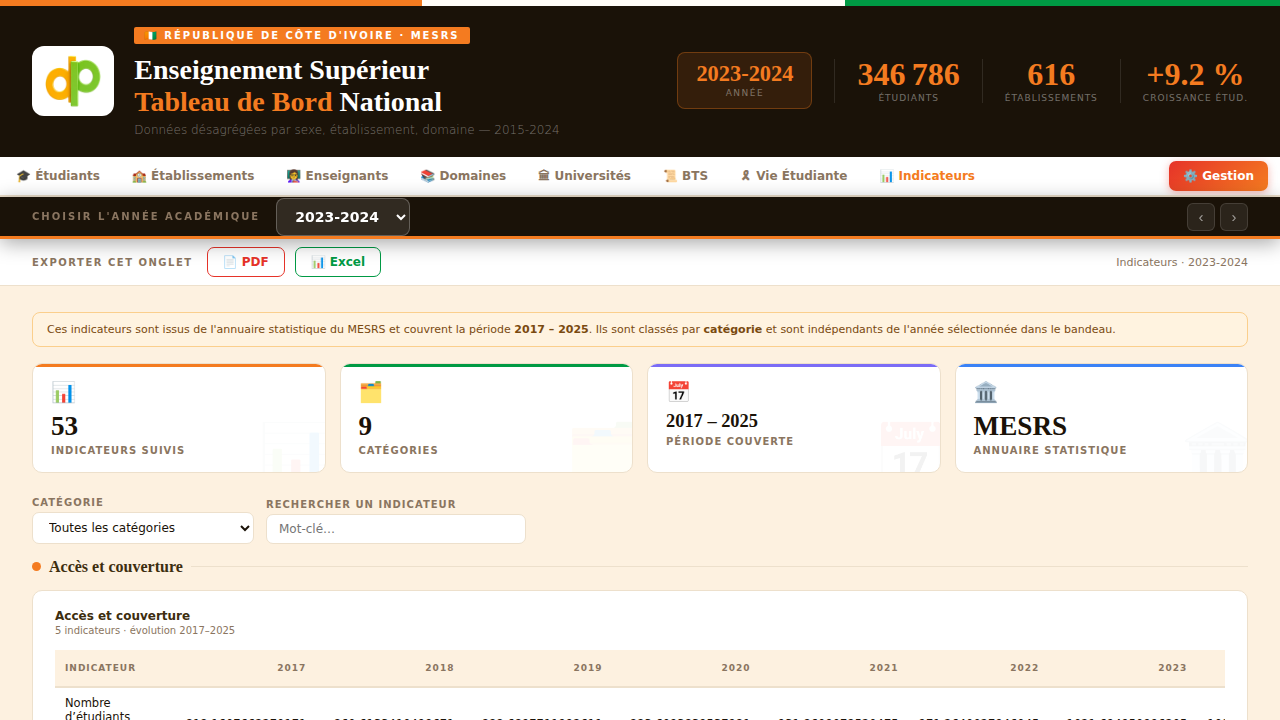Viewport: 1280px width, 720px height.
Task: Click the 2018 column header
Action: (x=439, y=668)
